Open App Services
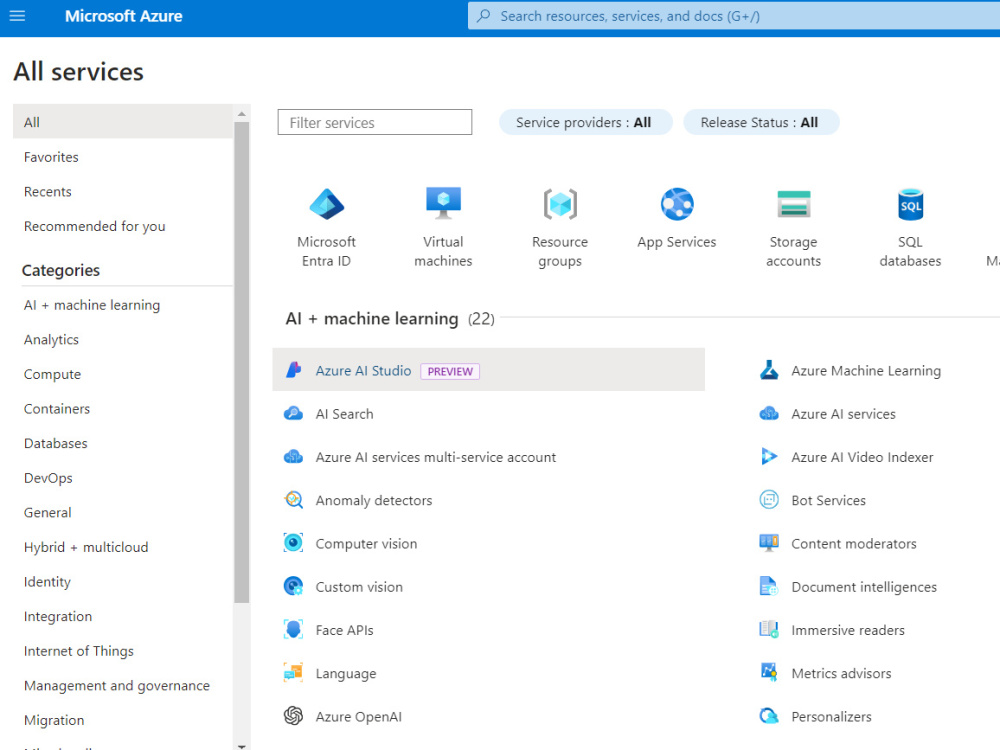1000x750 pixels. 677,203
